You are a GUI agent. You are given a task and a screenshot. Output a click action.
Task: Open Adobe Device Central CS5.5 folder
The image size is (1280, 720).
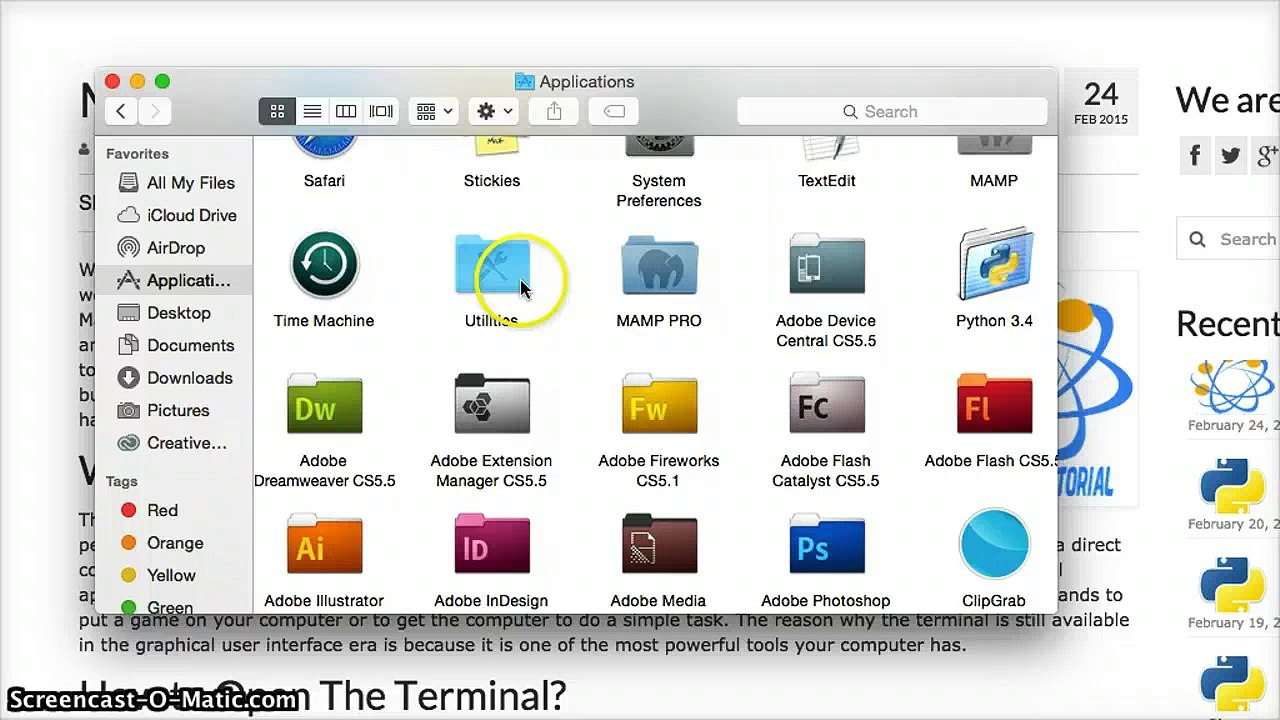click(x=826, y=265)
